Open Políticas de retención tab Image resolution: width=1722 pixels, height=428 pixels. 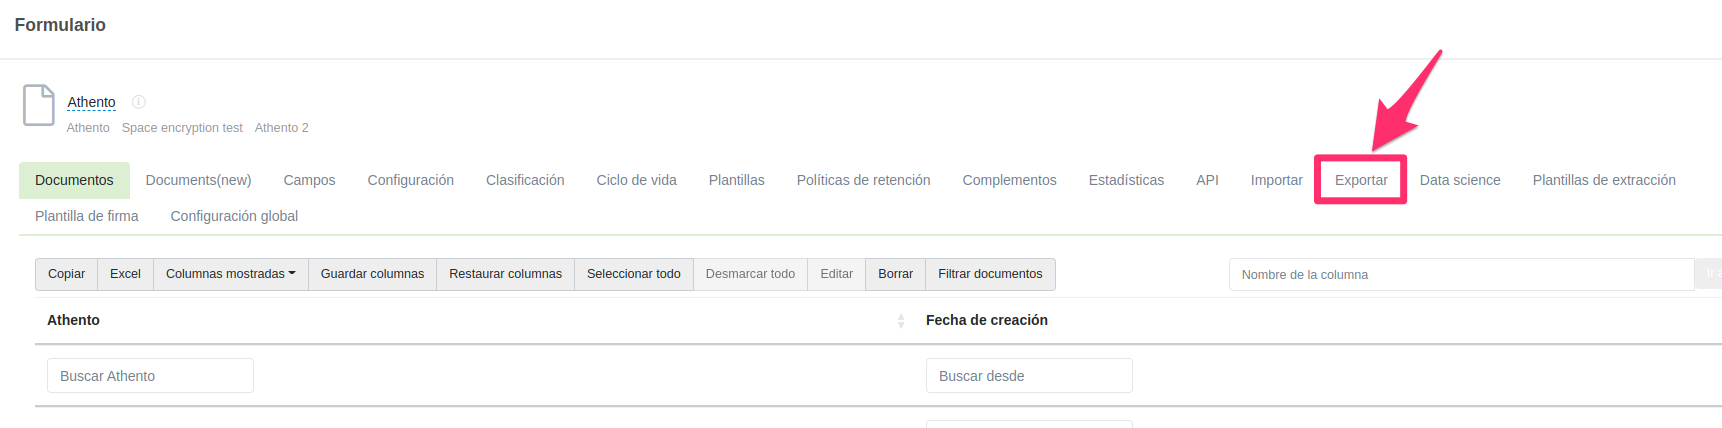[863, 180]
